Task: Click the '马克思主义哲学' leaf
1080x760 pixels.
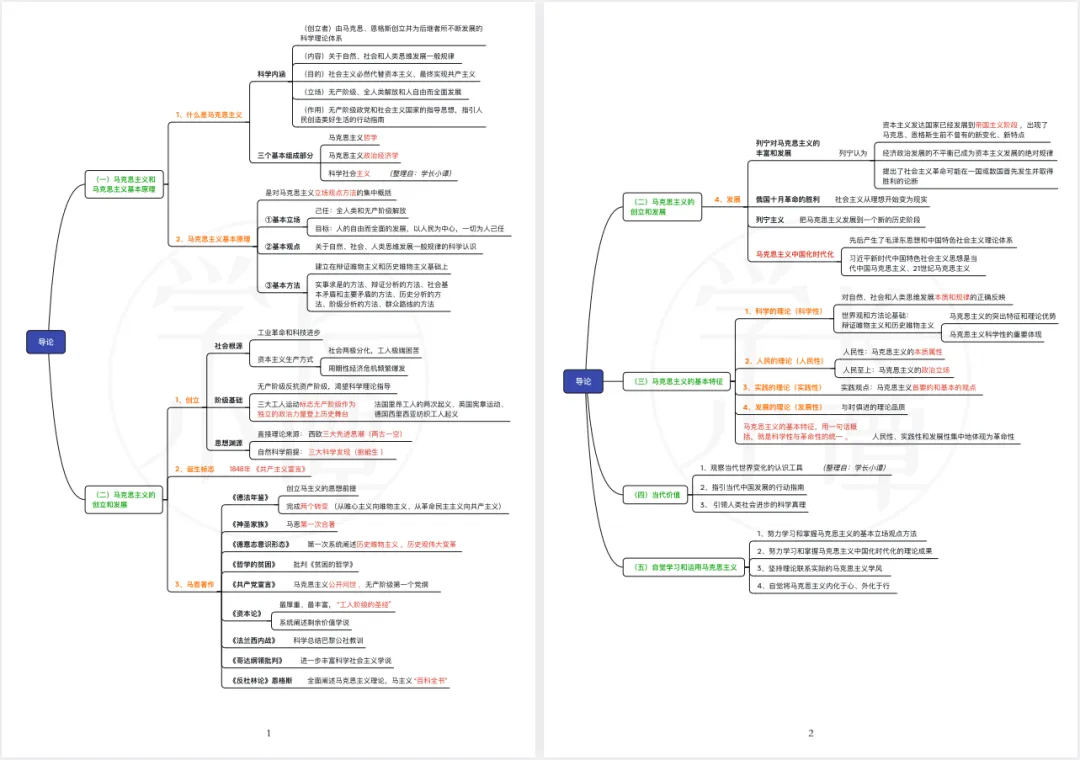Action: [353, 138]
